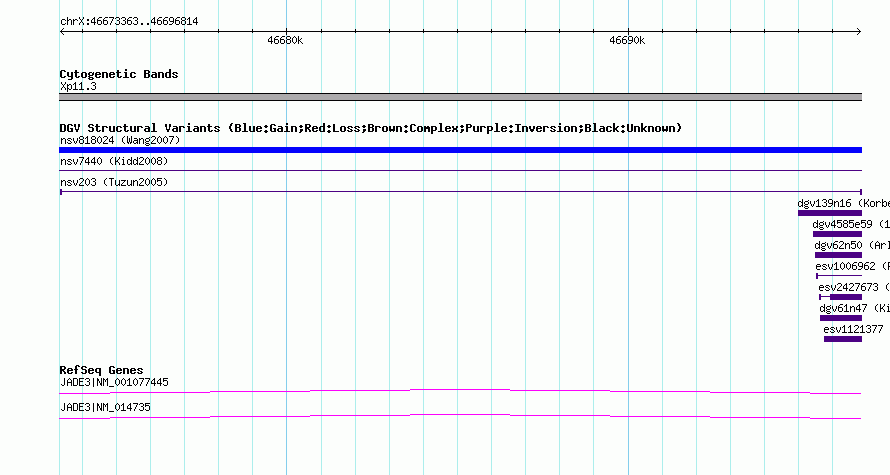Open the JADE3|NM_001077445 gene label
Screen dimensions: 890x475
(x=114, y=382)
